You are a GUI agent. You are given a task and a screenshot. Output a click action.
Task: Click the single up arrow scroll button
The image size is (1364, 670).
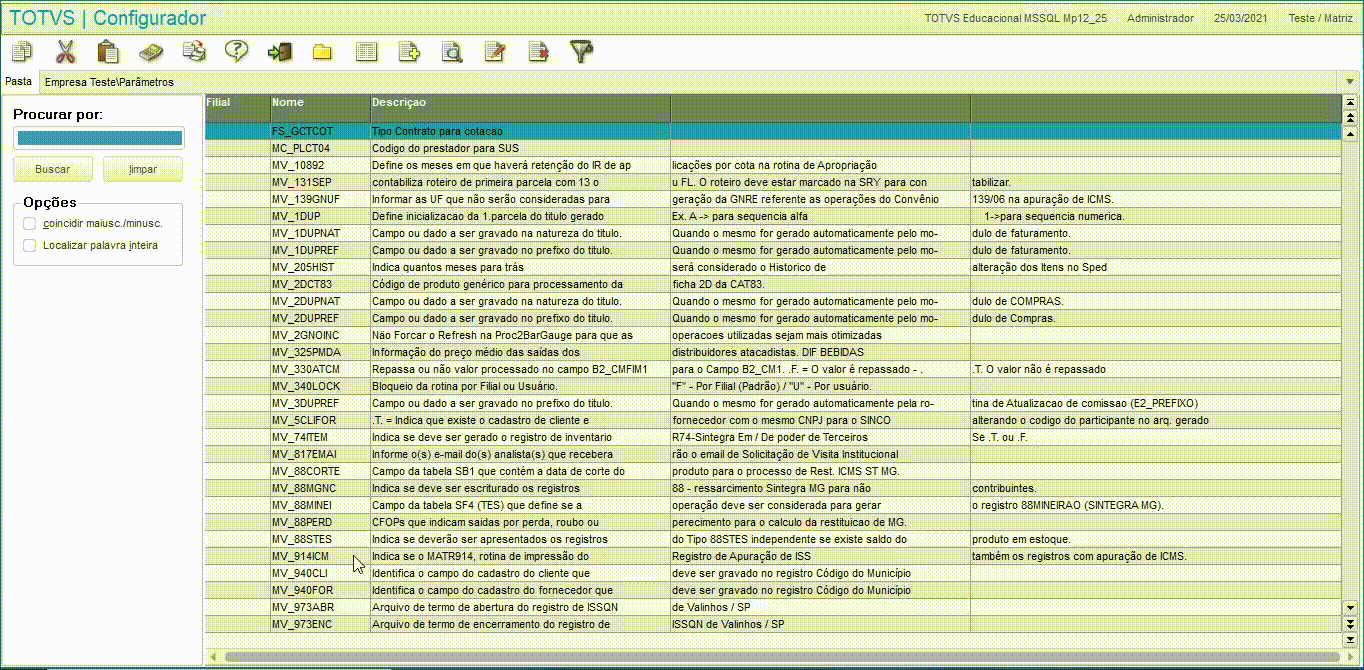[1349, 132]
